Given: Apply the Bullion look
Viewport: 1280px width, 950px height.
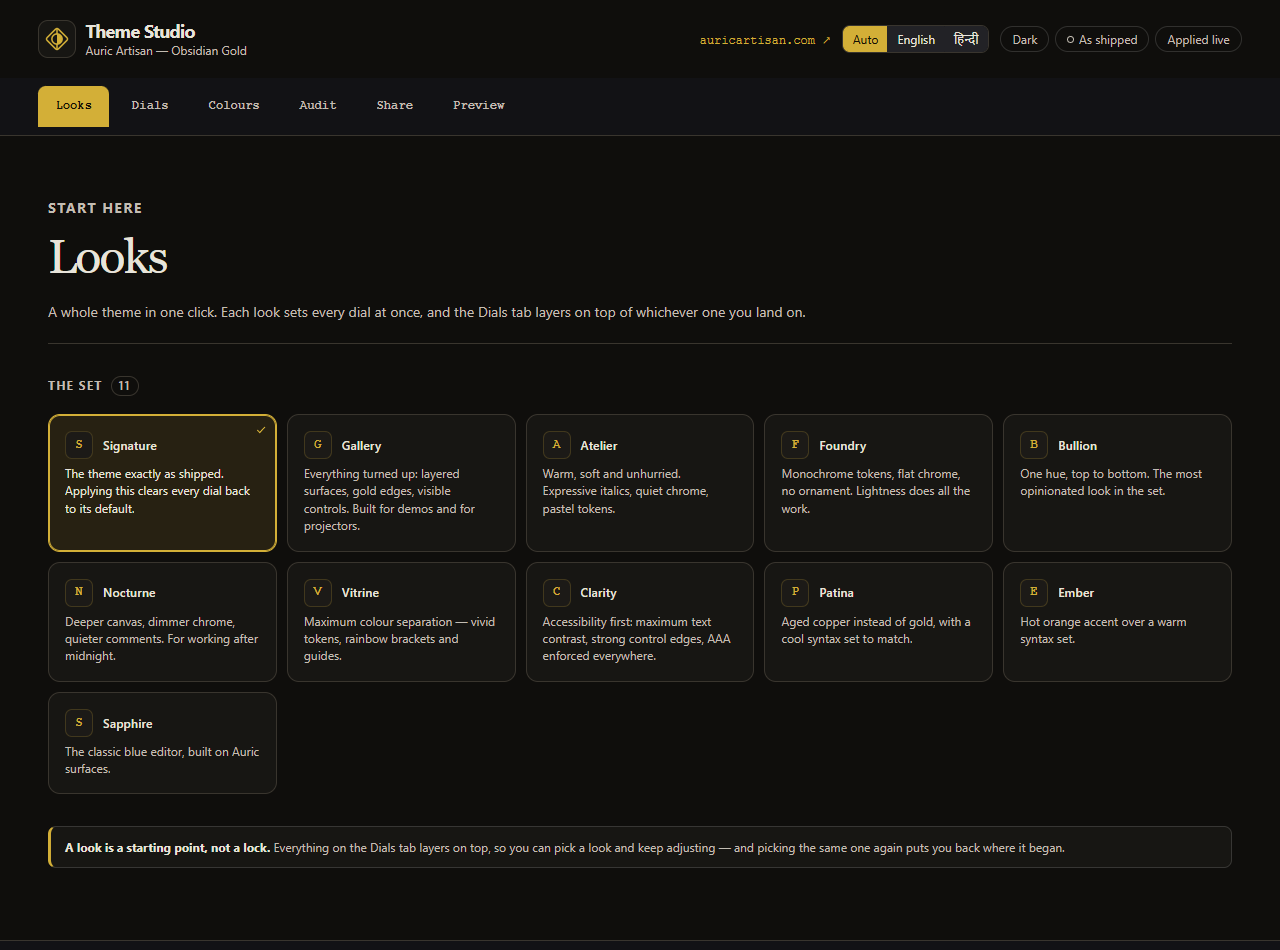Looking at the screenshot, I should 1117,483.
